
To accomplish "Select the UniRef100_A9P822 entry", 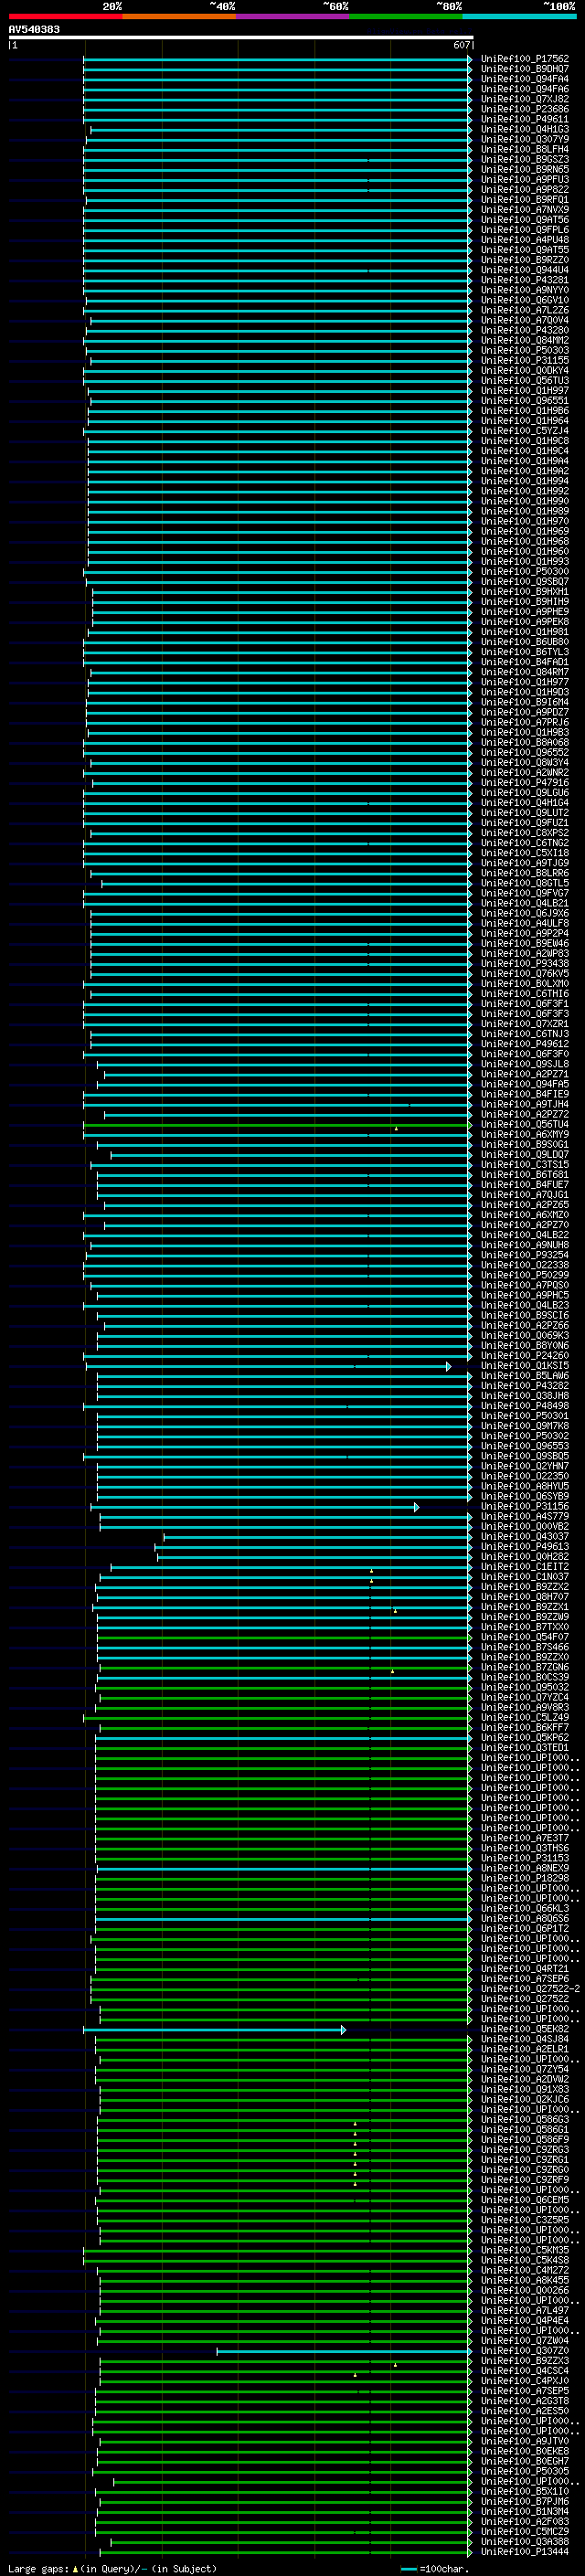I will click(x=524, y=190).
